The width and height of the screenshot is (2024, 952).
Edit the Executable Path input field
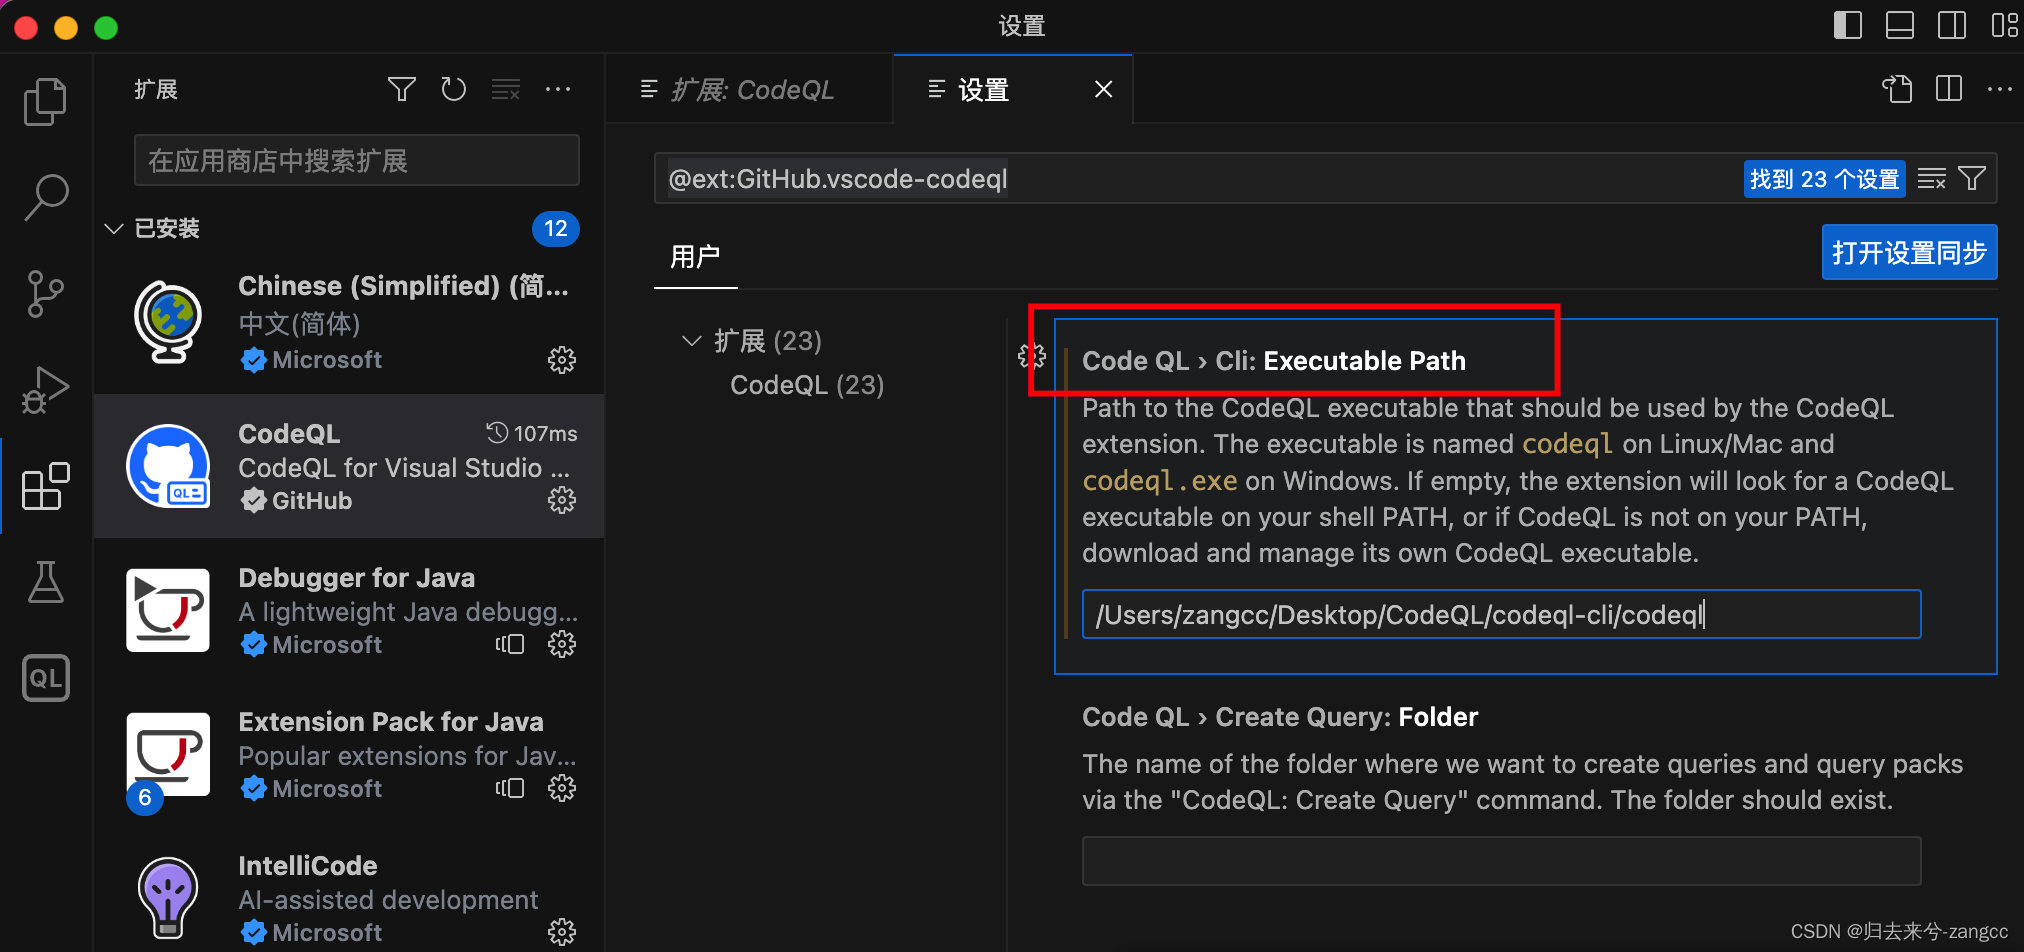click(x=1501, y=614)
